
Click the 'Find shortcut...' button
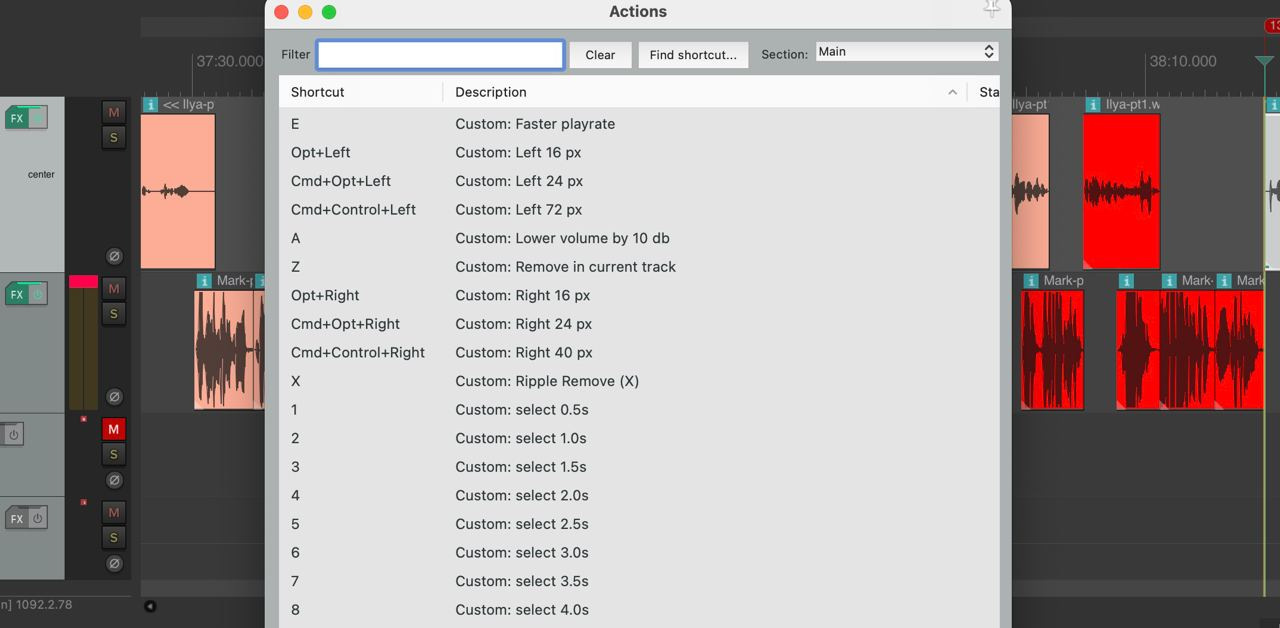pos(692,55)
